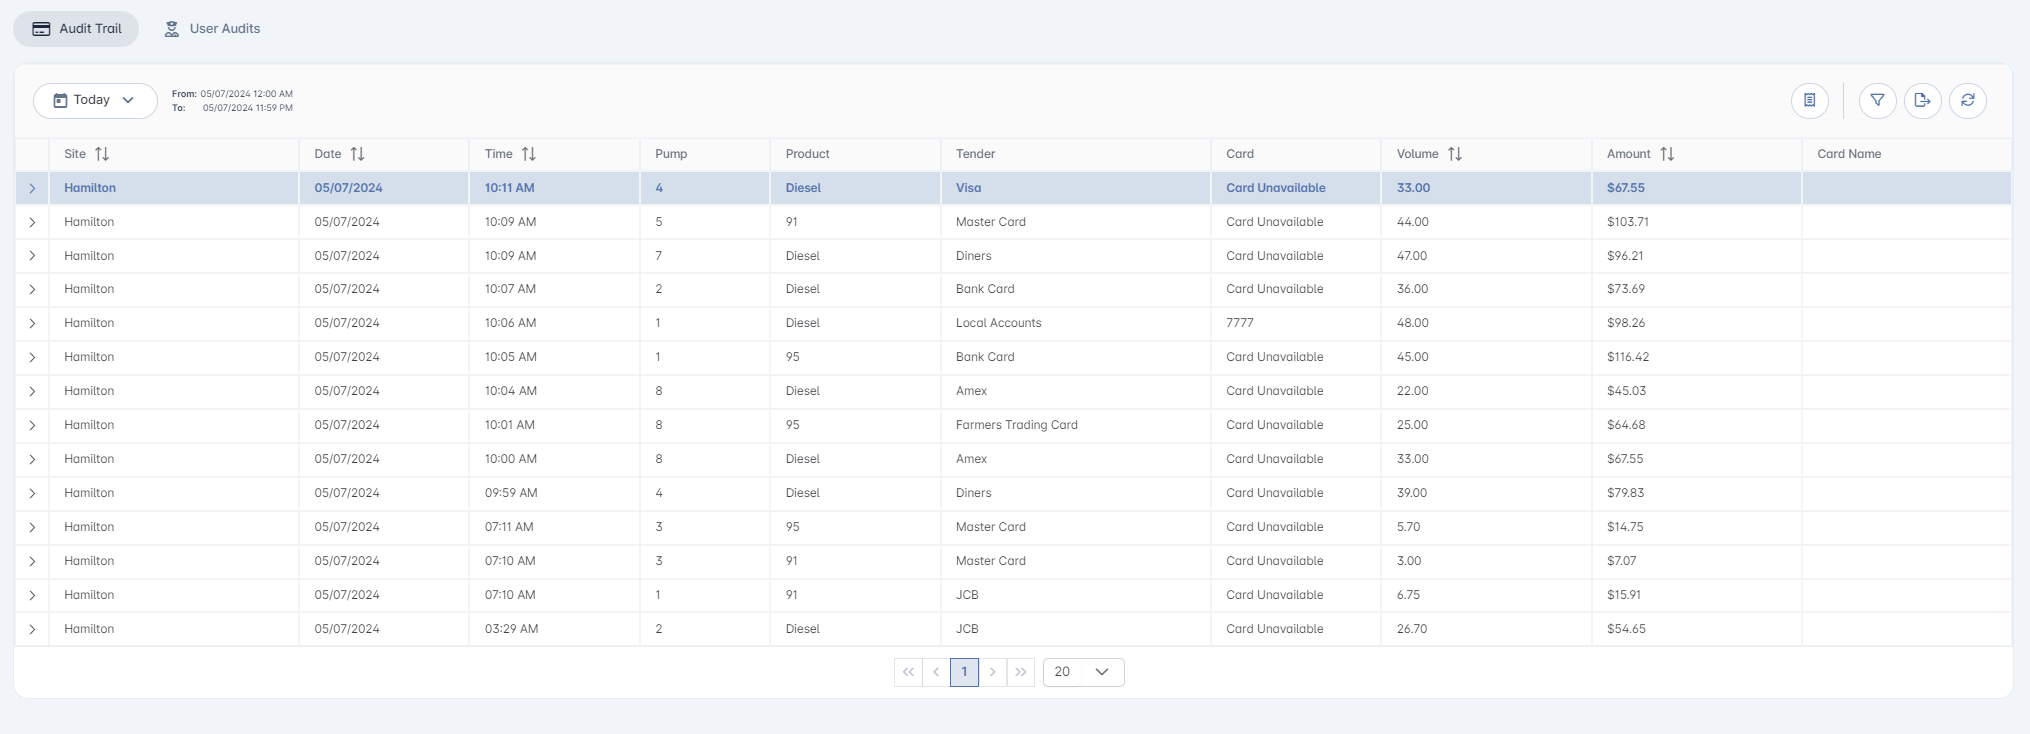
Task: Select the Audit Trail tab
Action: pyautogui.click(x=77, y=29)
